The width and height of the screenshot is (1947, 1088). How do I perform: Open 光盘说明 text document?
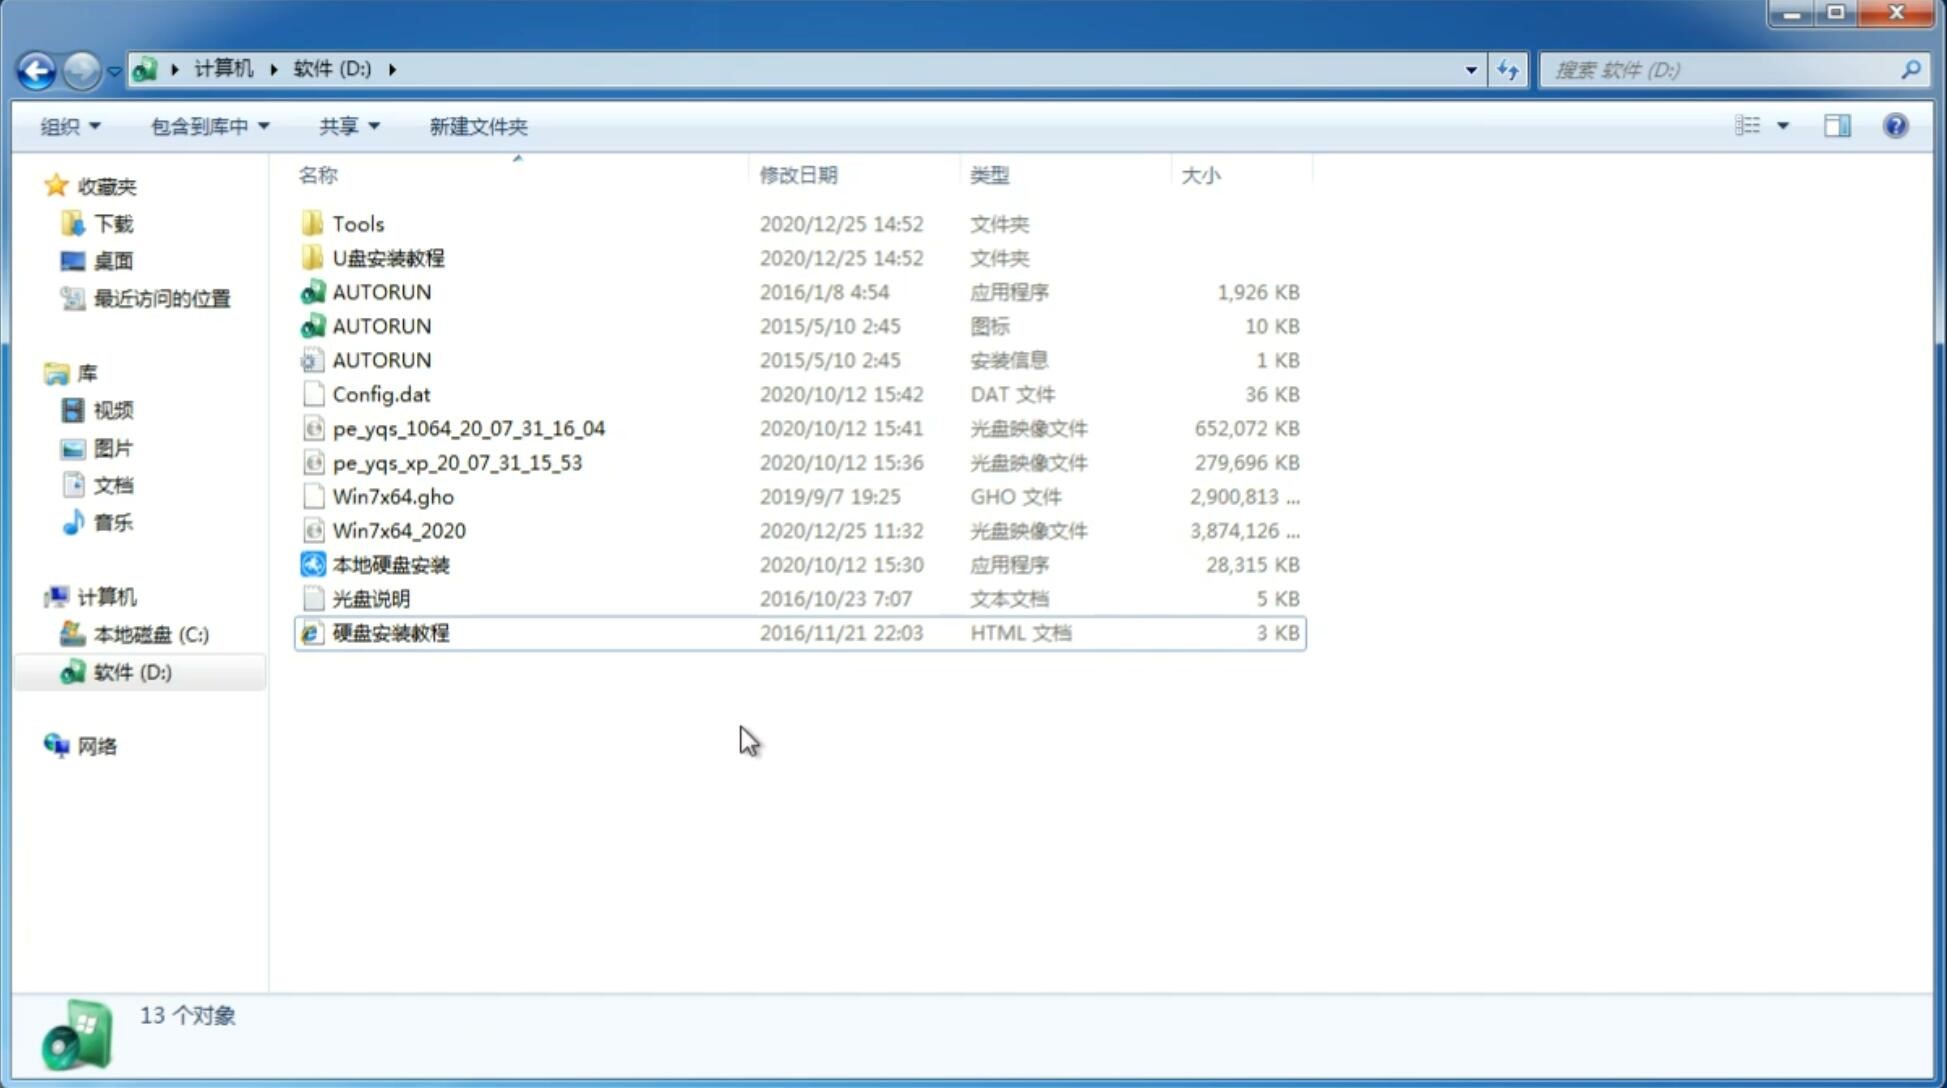click(x=372, y=599)
